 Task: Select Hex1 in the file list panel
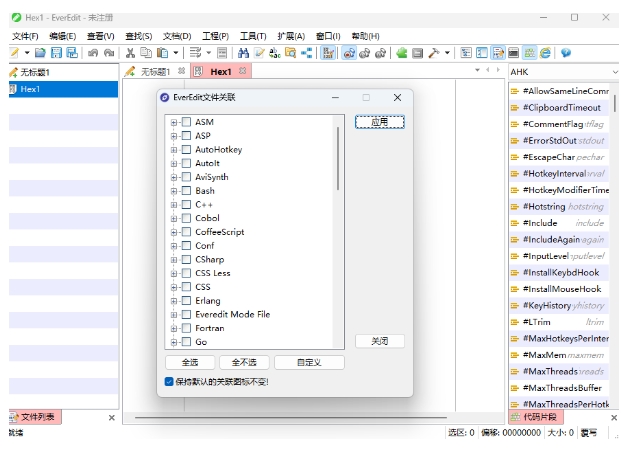point(63,89)
